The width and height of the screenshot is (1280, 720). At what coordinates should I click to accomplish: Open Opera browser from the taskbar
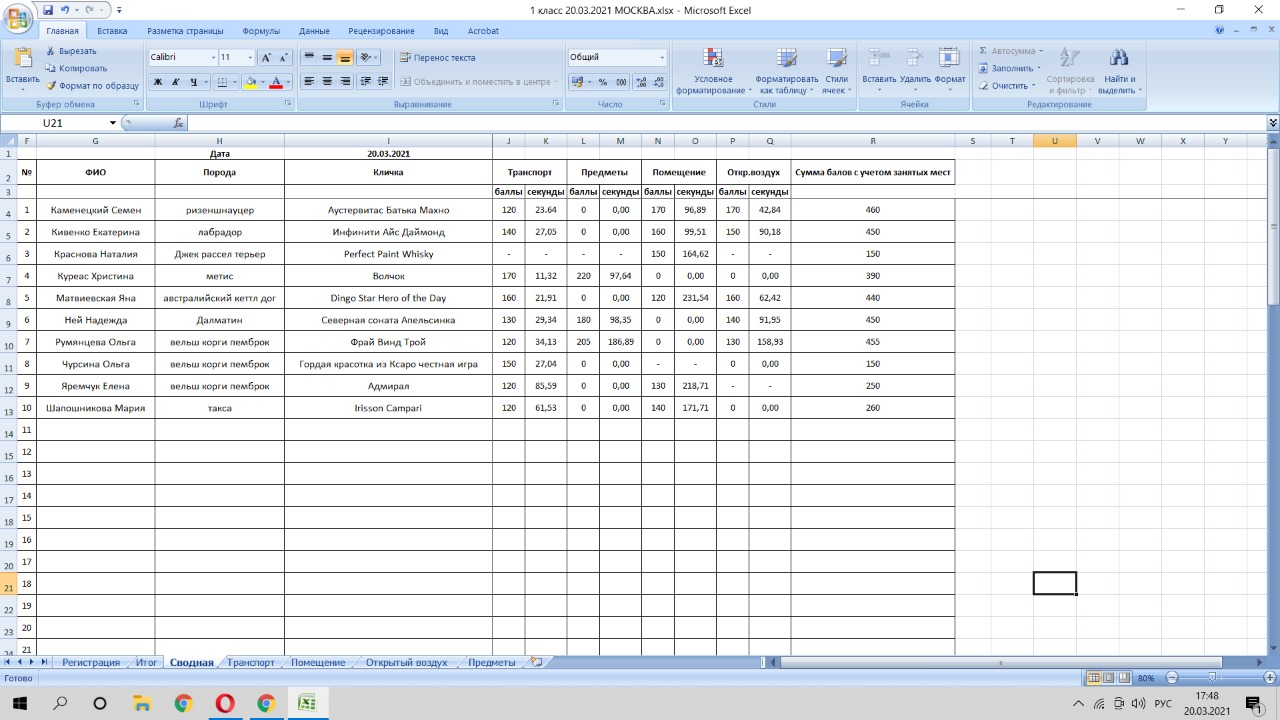[x=225, y=703]
